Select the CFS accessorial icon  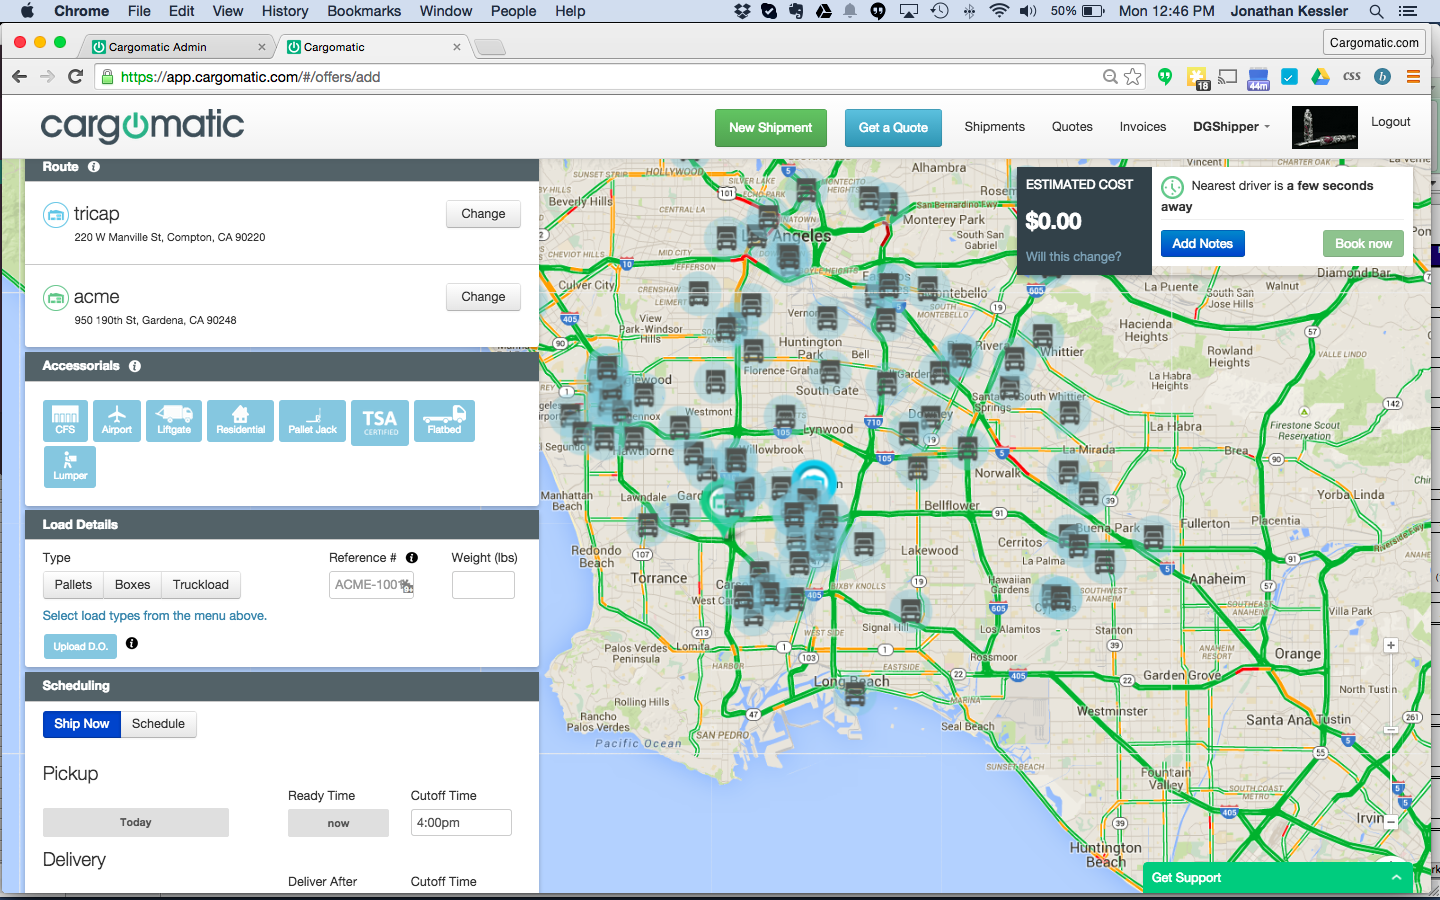[65, 421]
